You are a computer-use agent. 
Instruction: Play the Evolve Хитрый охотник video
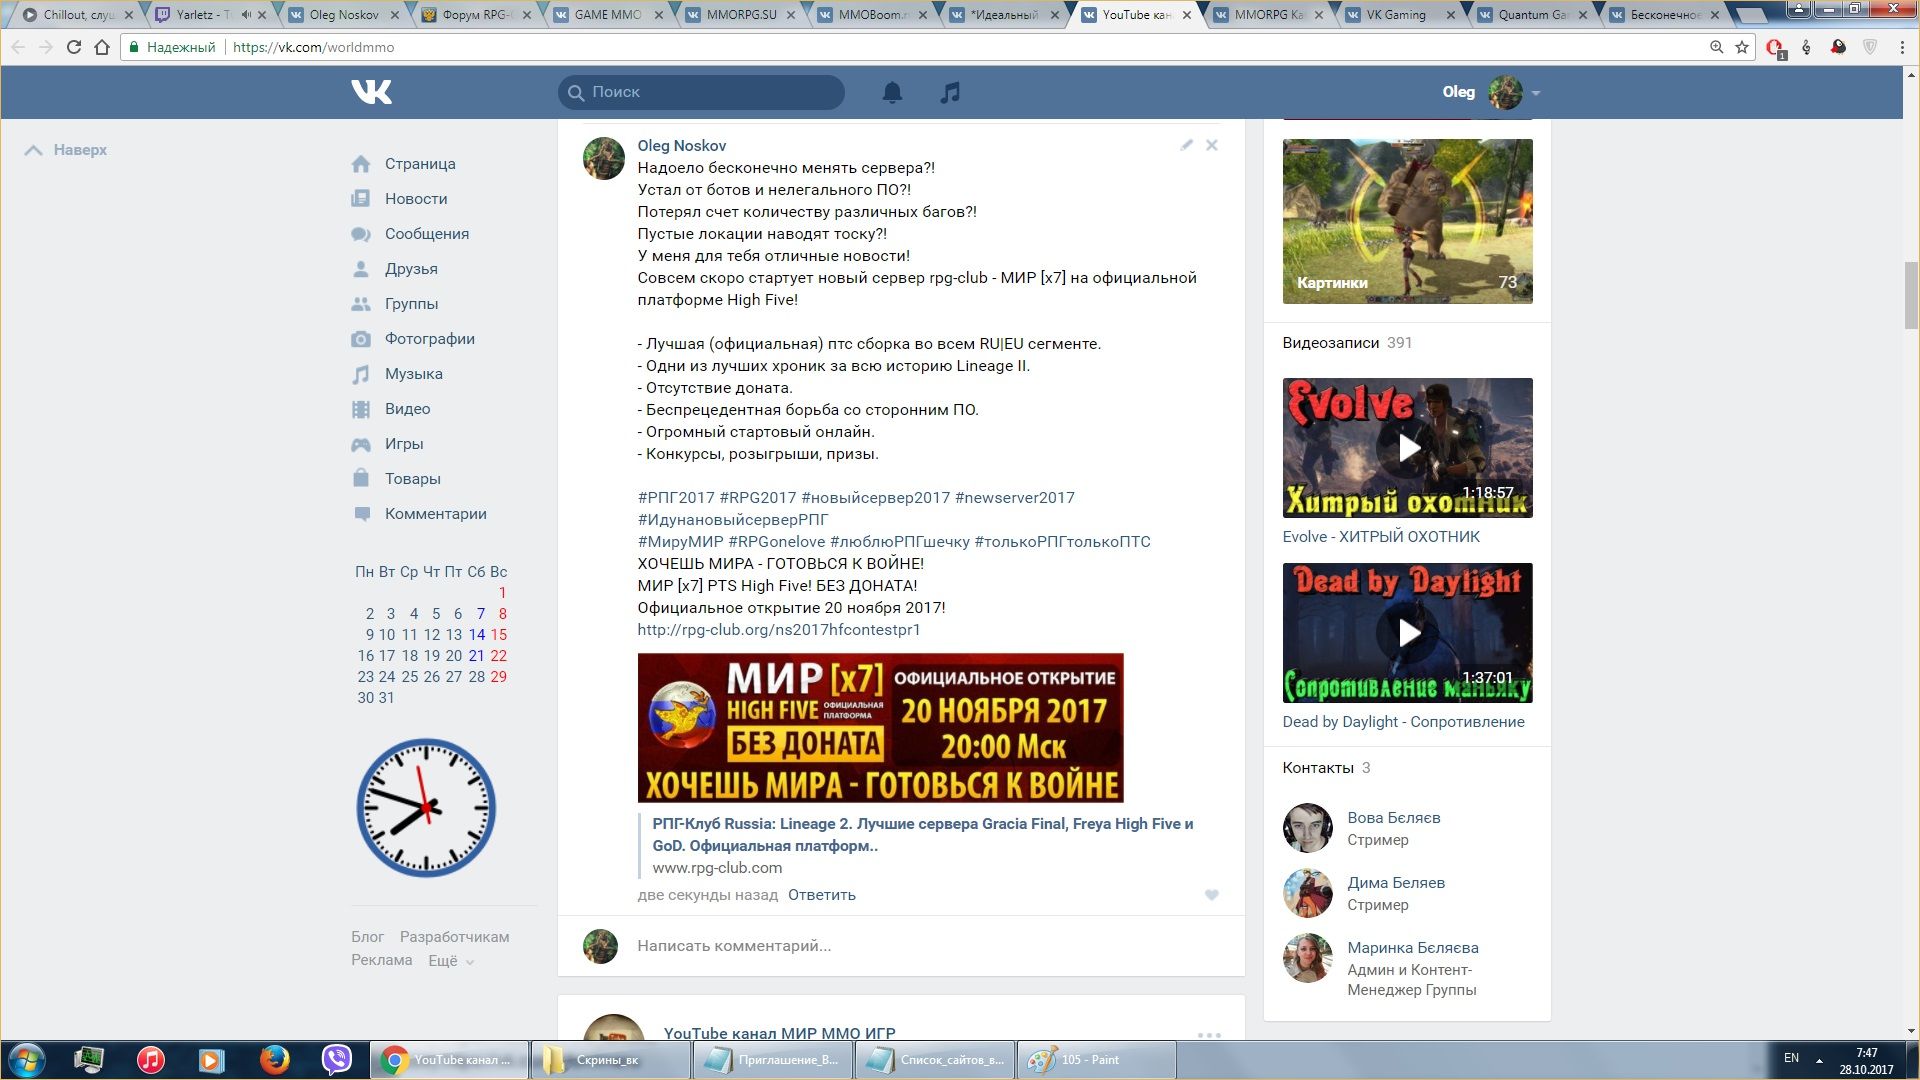(1407, 447)
